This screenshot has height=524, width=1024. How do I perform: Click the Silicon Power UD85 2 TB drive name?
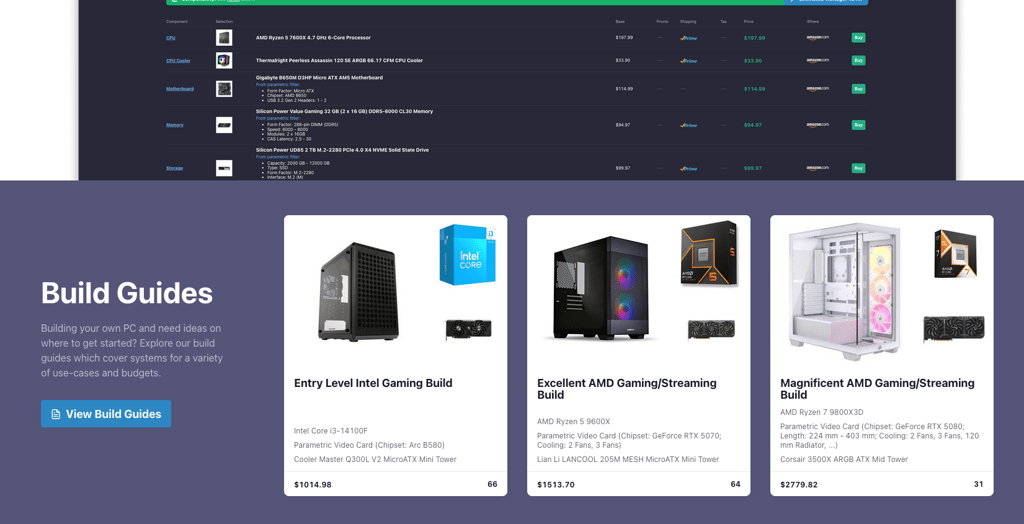pos(342,150)
